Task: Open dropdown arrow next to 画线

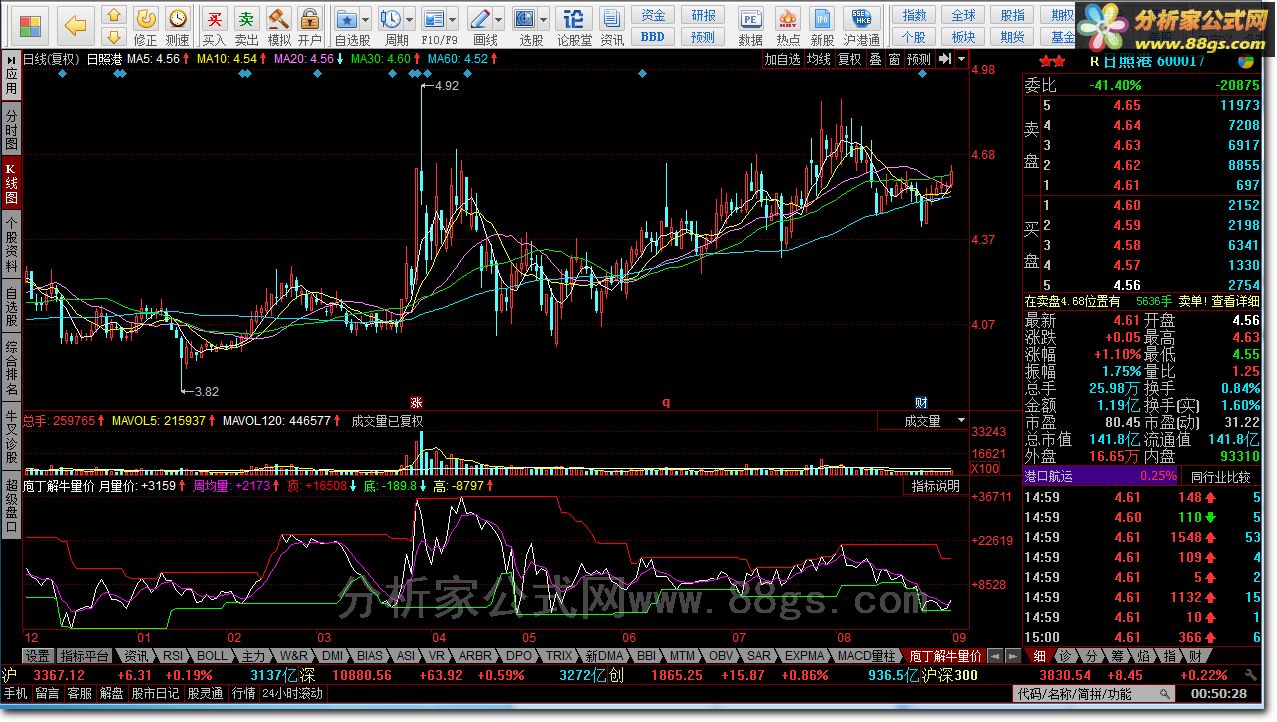Action: pos(500,19)
